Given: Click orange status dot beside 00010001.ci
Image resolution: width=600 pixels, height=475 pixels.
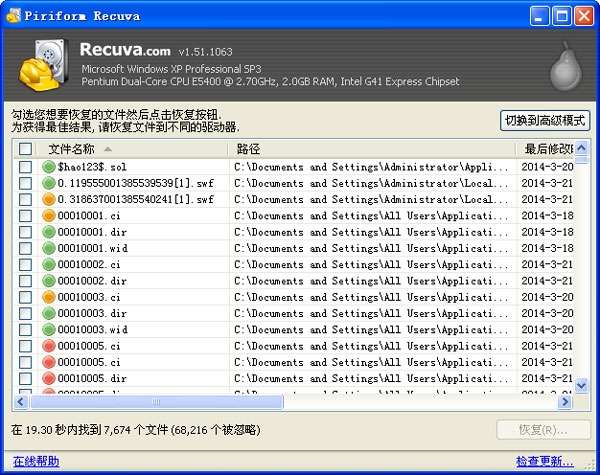Looking at the screenshot, I should pos(49,215).
